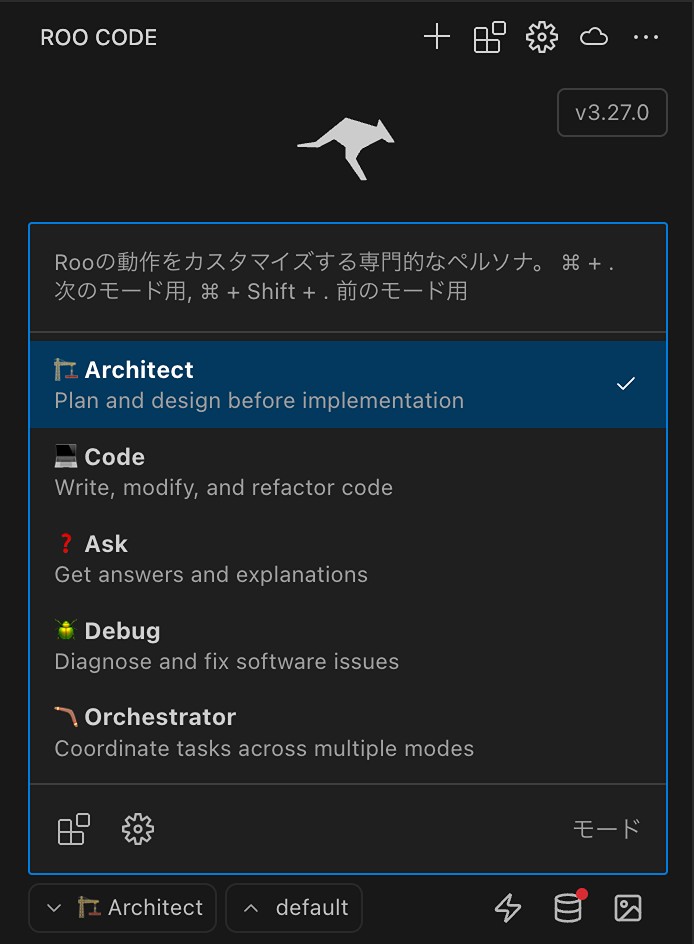Click the checkmark beside Architect
Screen dimensions: 694x944
pos(626,384)
